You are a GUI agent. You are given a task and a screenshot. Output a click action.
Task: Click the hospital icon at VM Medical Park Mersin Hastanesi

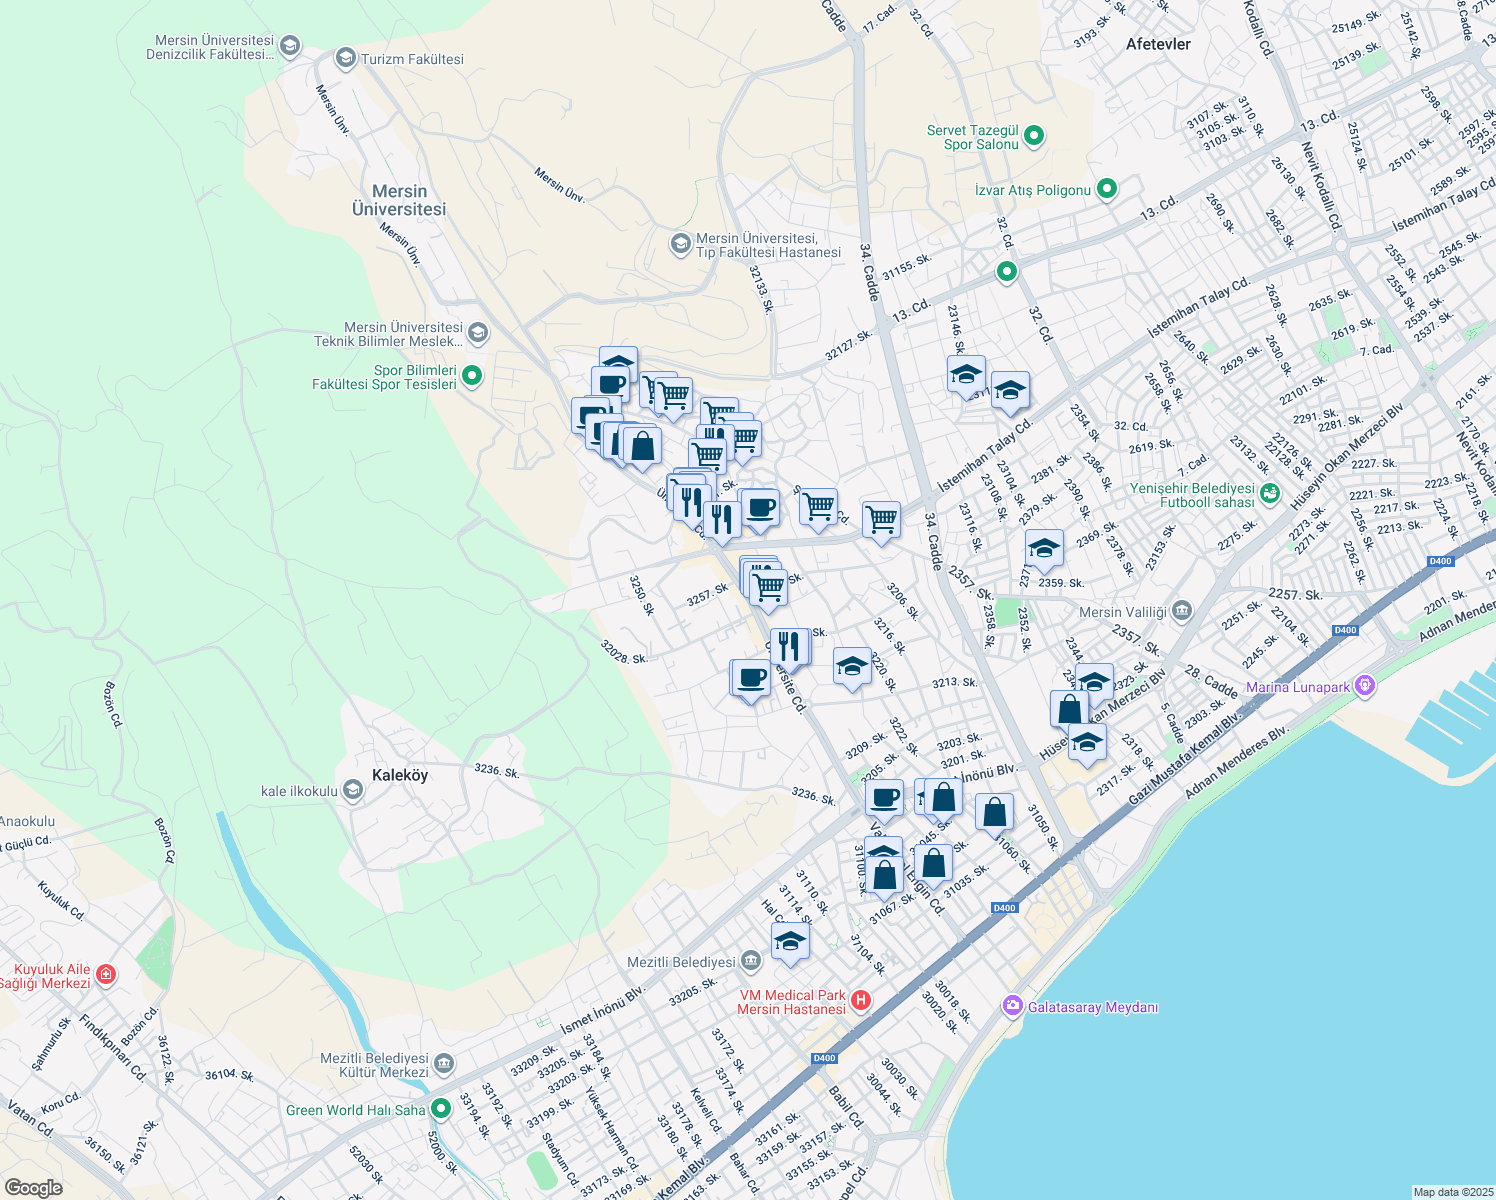pos(860,999)
